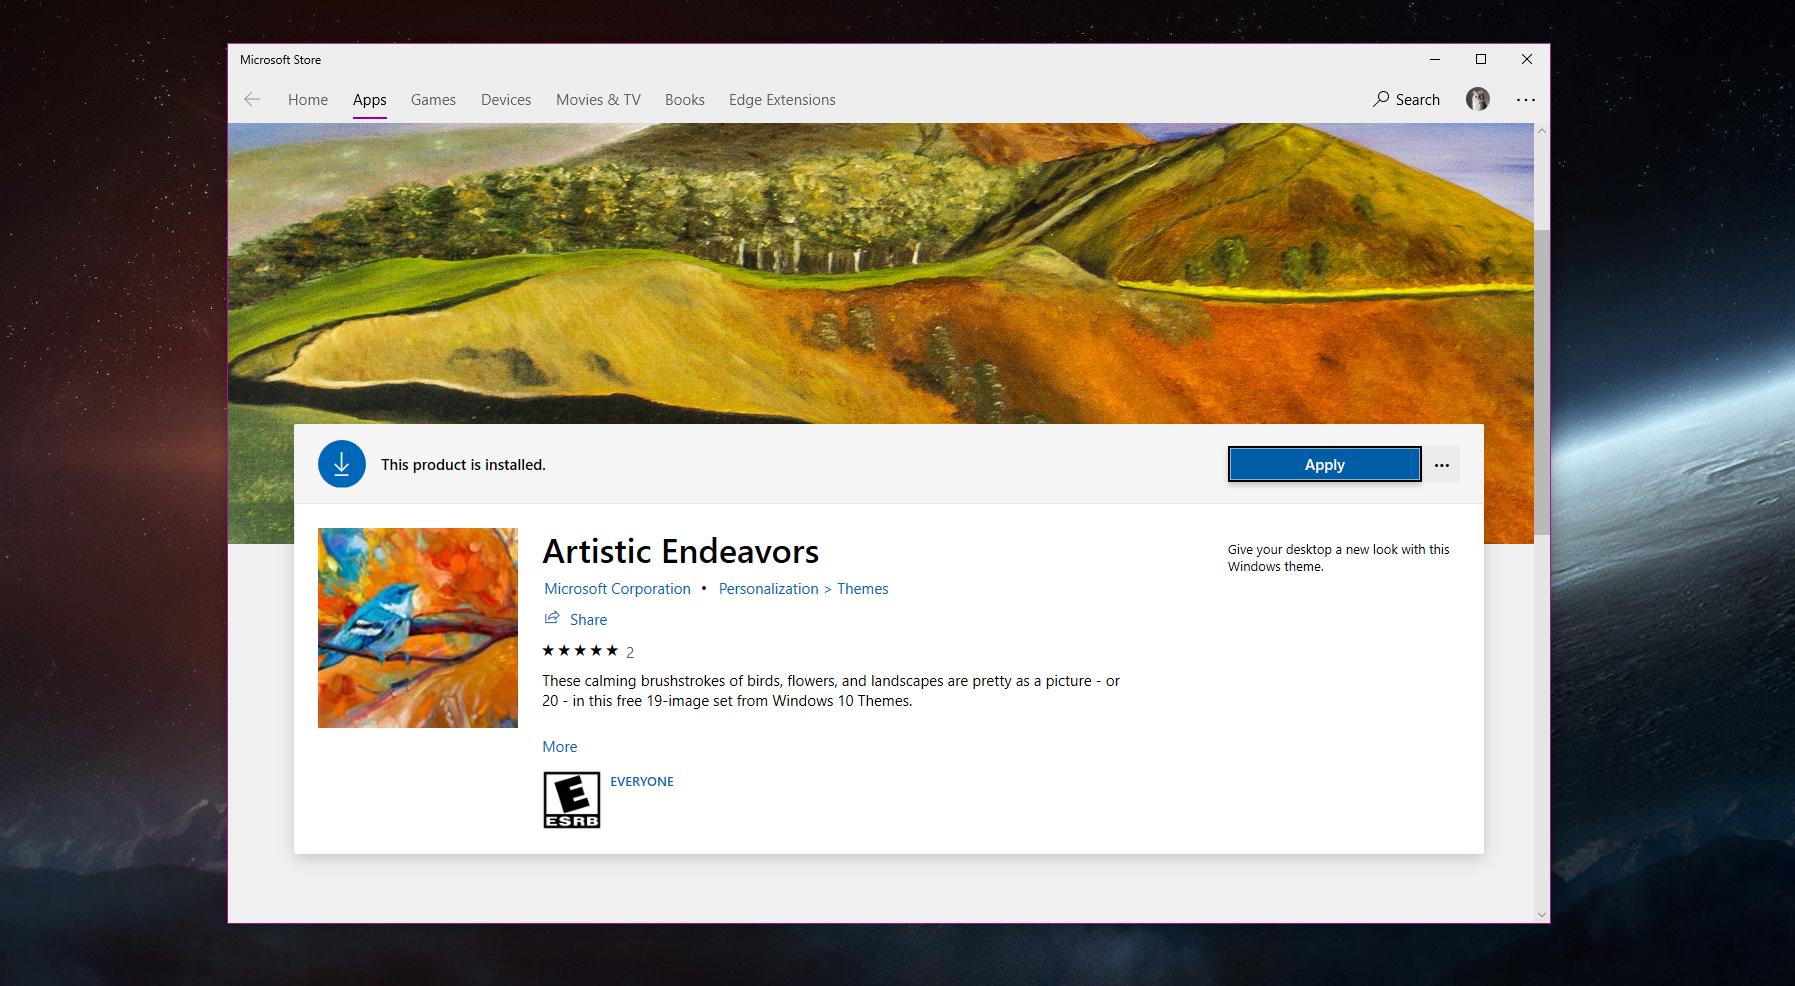This screenshot has height=986, width=1795.
Task: Switch to the Home tab
Action: (x=308, y=100)
